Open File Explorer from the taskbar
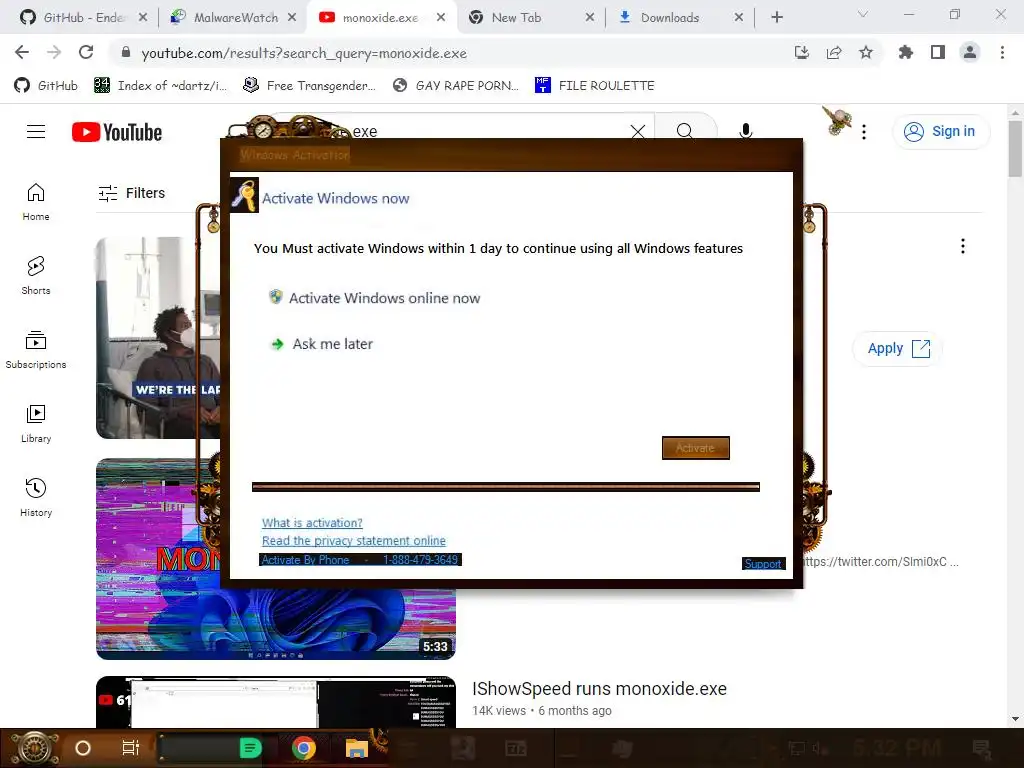Image resolution: width=1024 pixels, height=768 pixels. pyautogui.click(x=357, y=748)
